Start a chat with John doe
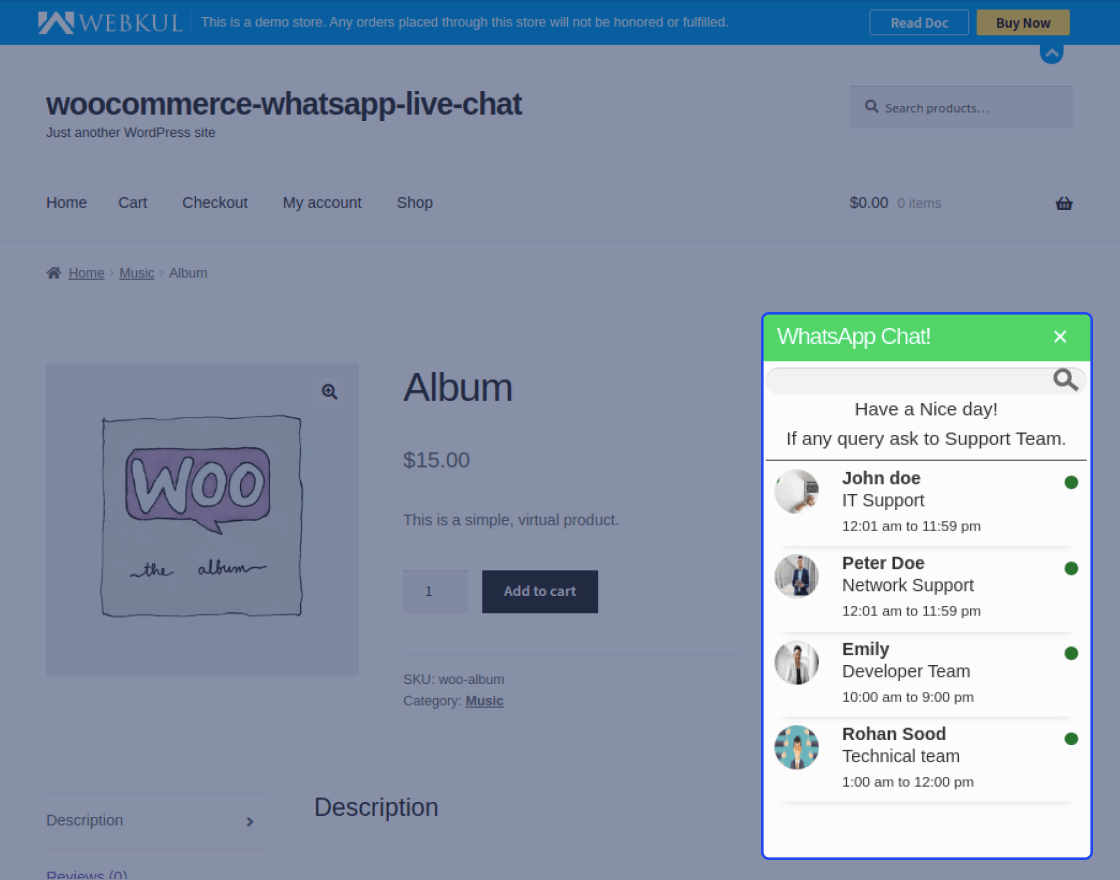 (926, 504)
